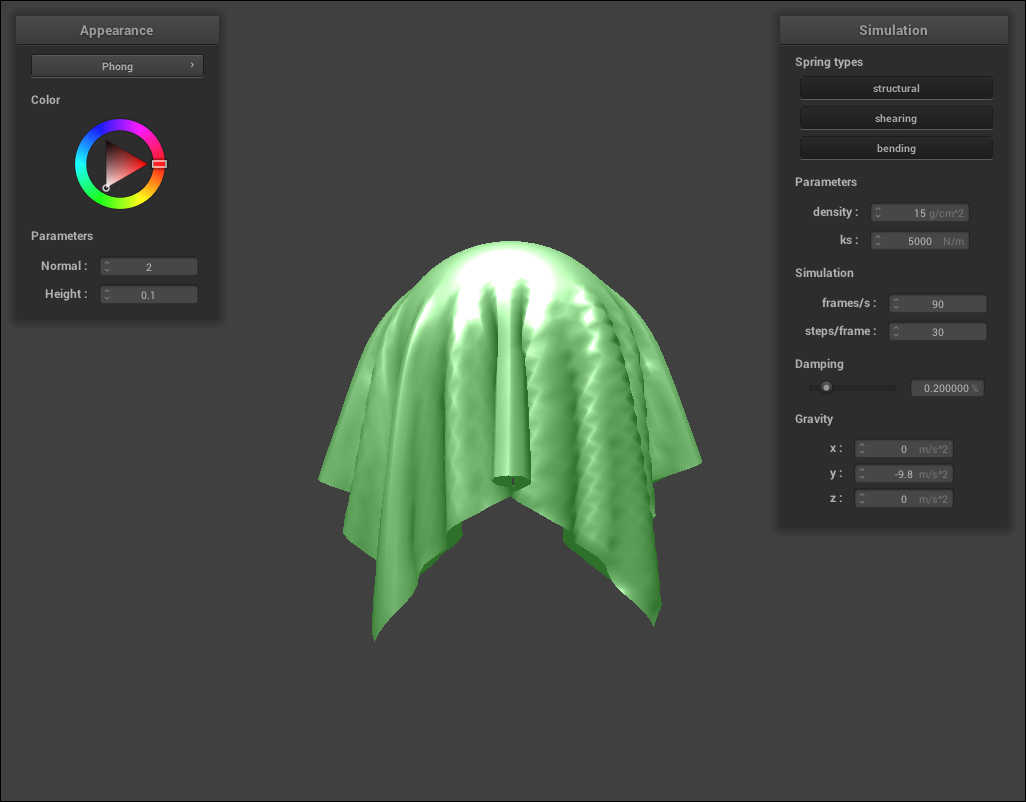The image size is (1026, 802).
Task: Click the Simulation panel title bar
Action: pos(893,30)
